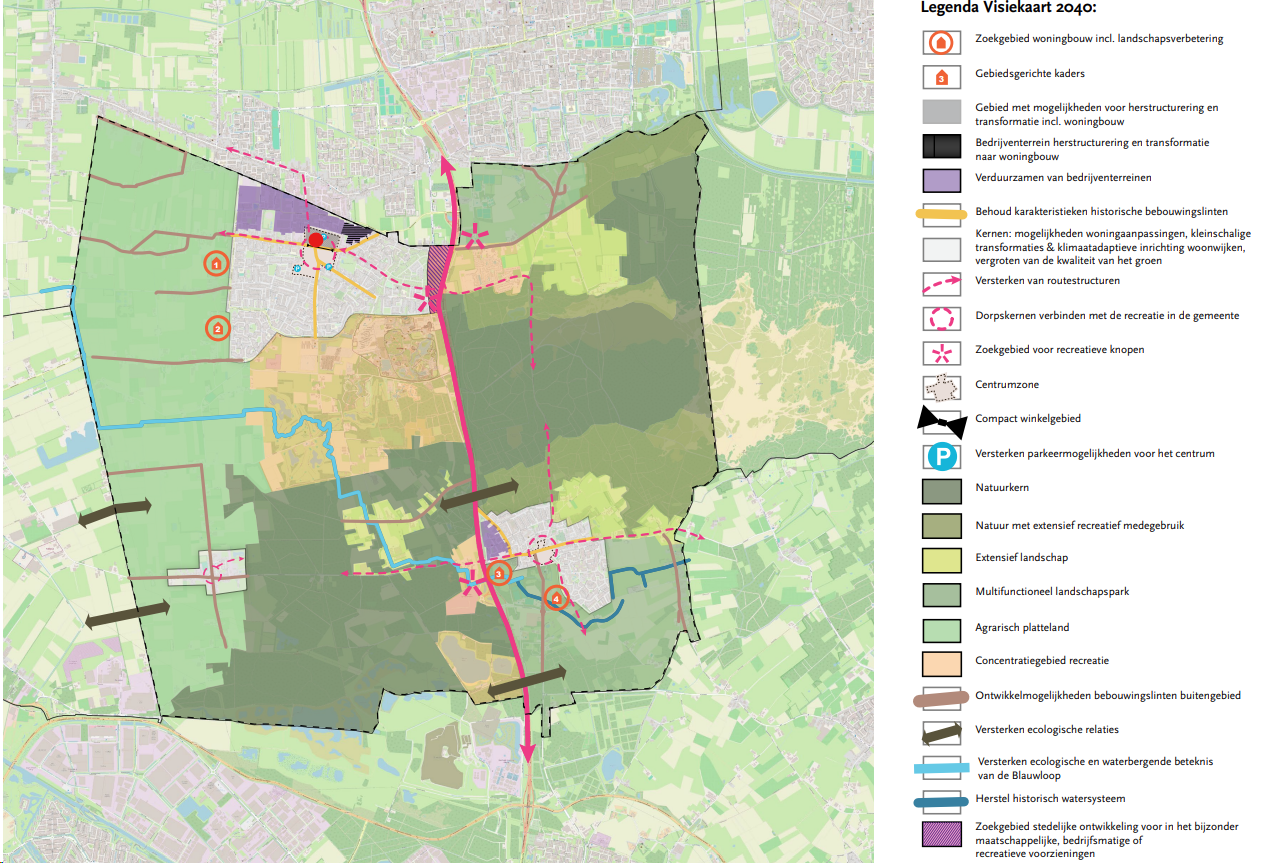The height and width of the screenshot is (863, 1264).
Task: Pick the yellow-green Extensief landschap swatch
Action: point(942,559)
